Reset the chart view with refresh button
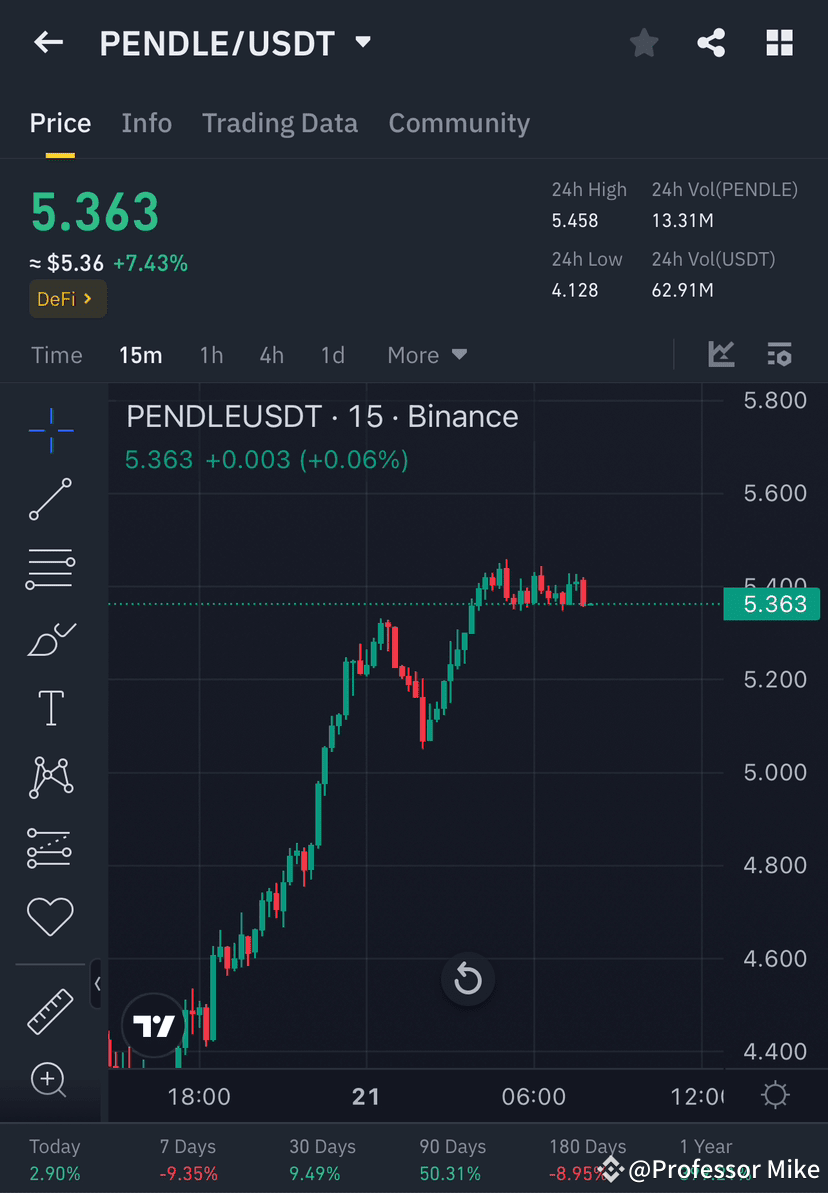This screenshot has width=828, height=1193. coord(468,979)
